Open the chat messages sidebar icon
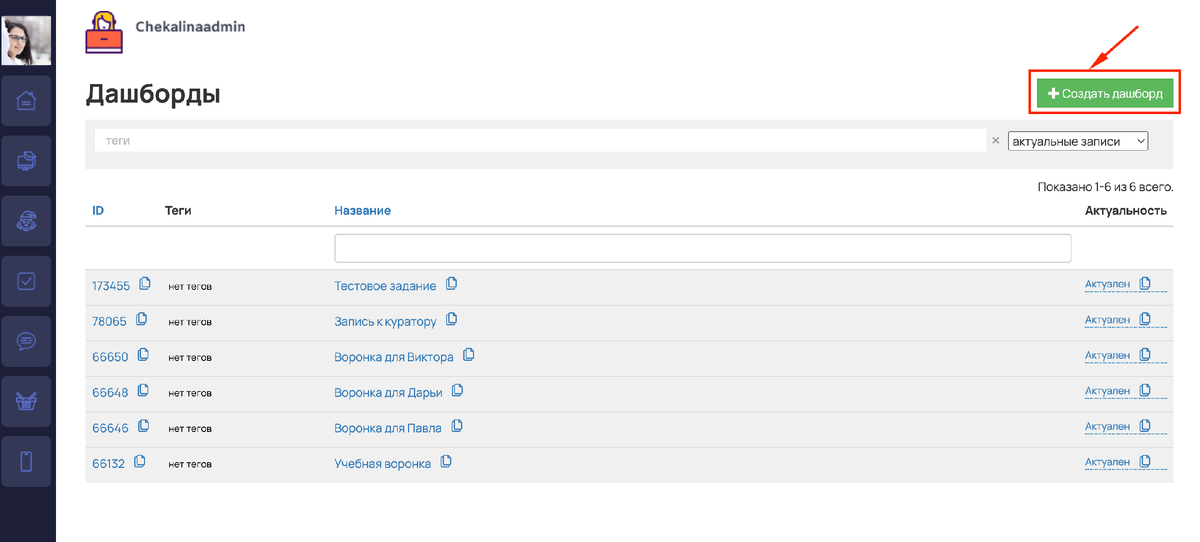 coord(27,341)
